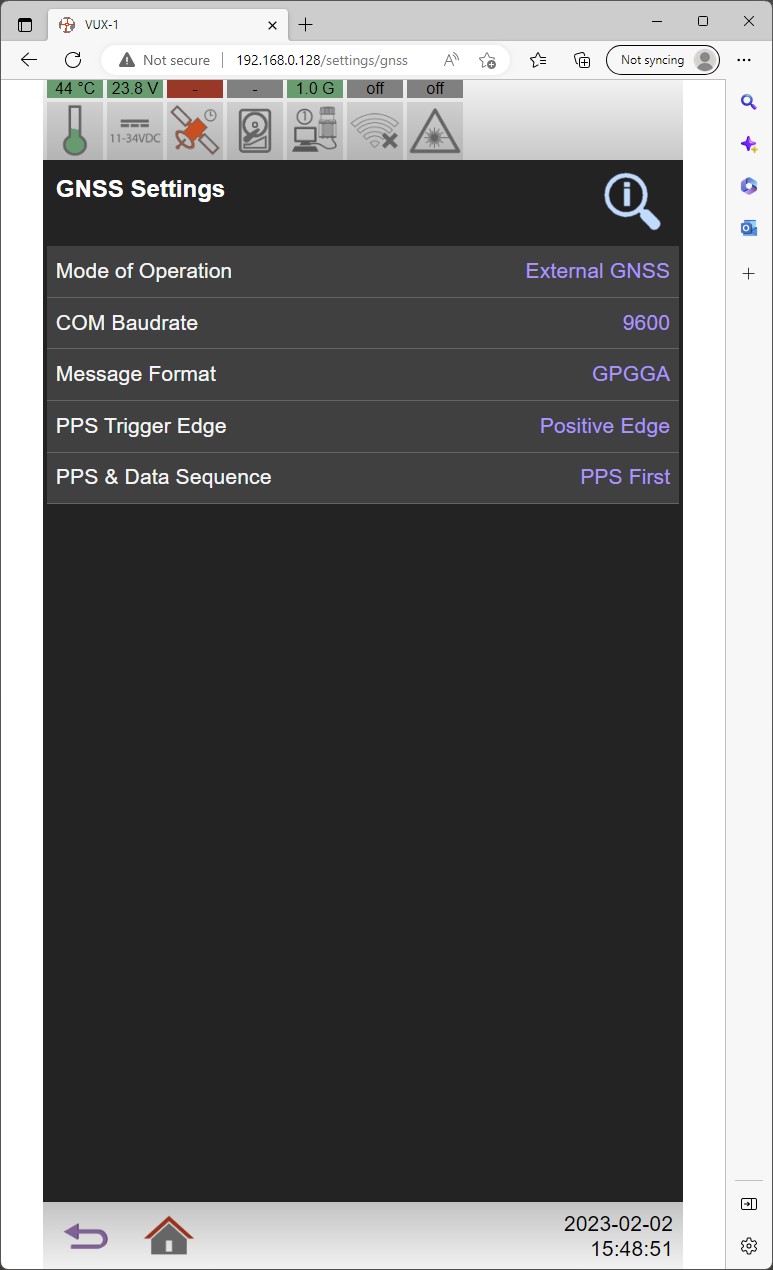Viewport: 773px width, 1270px height.
Task: Select the VUX-1 browser tab
Action: tap(160, 24)
